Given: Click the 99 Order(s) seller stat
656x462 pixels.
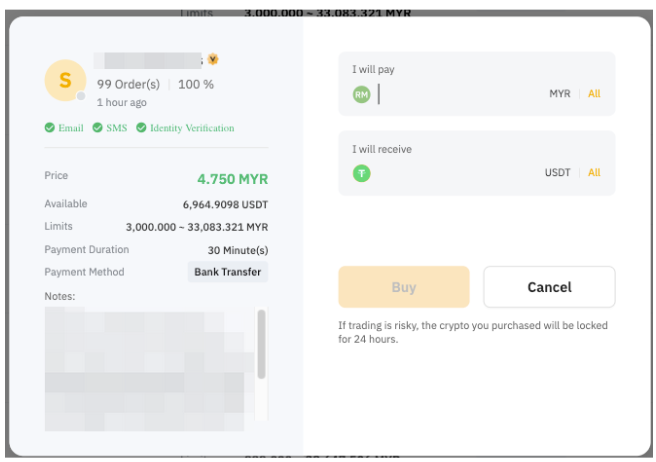Looking at the screenshot, I should coord(128,84).
